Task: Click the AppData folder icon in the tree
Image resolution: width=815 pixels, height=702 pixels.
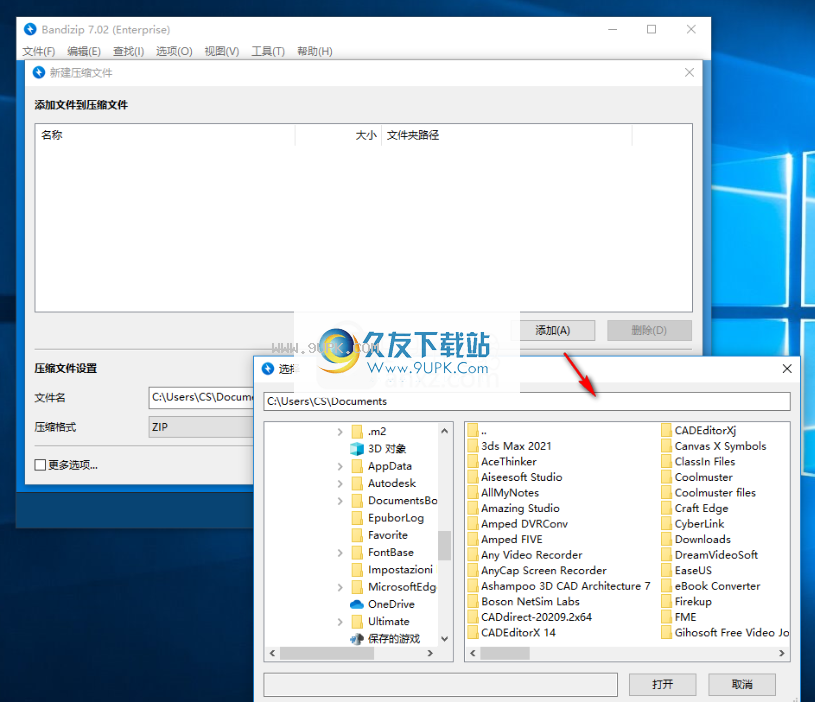Action: (357, 466)
